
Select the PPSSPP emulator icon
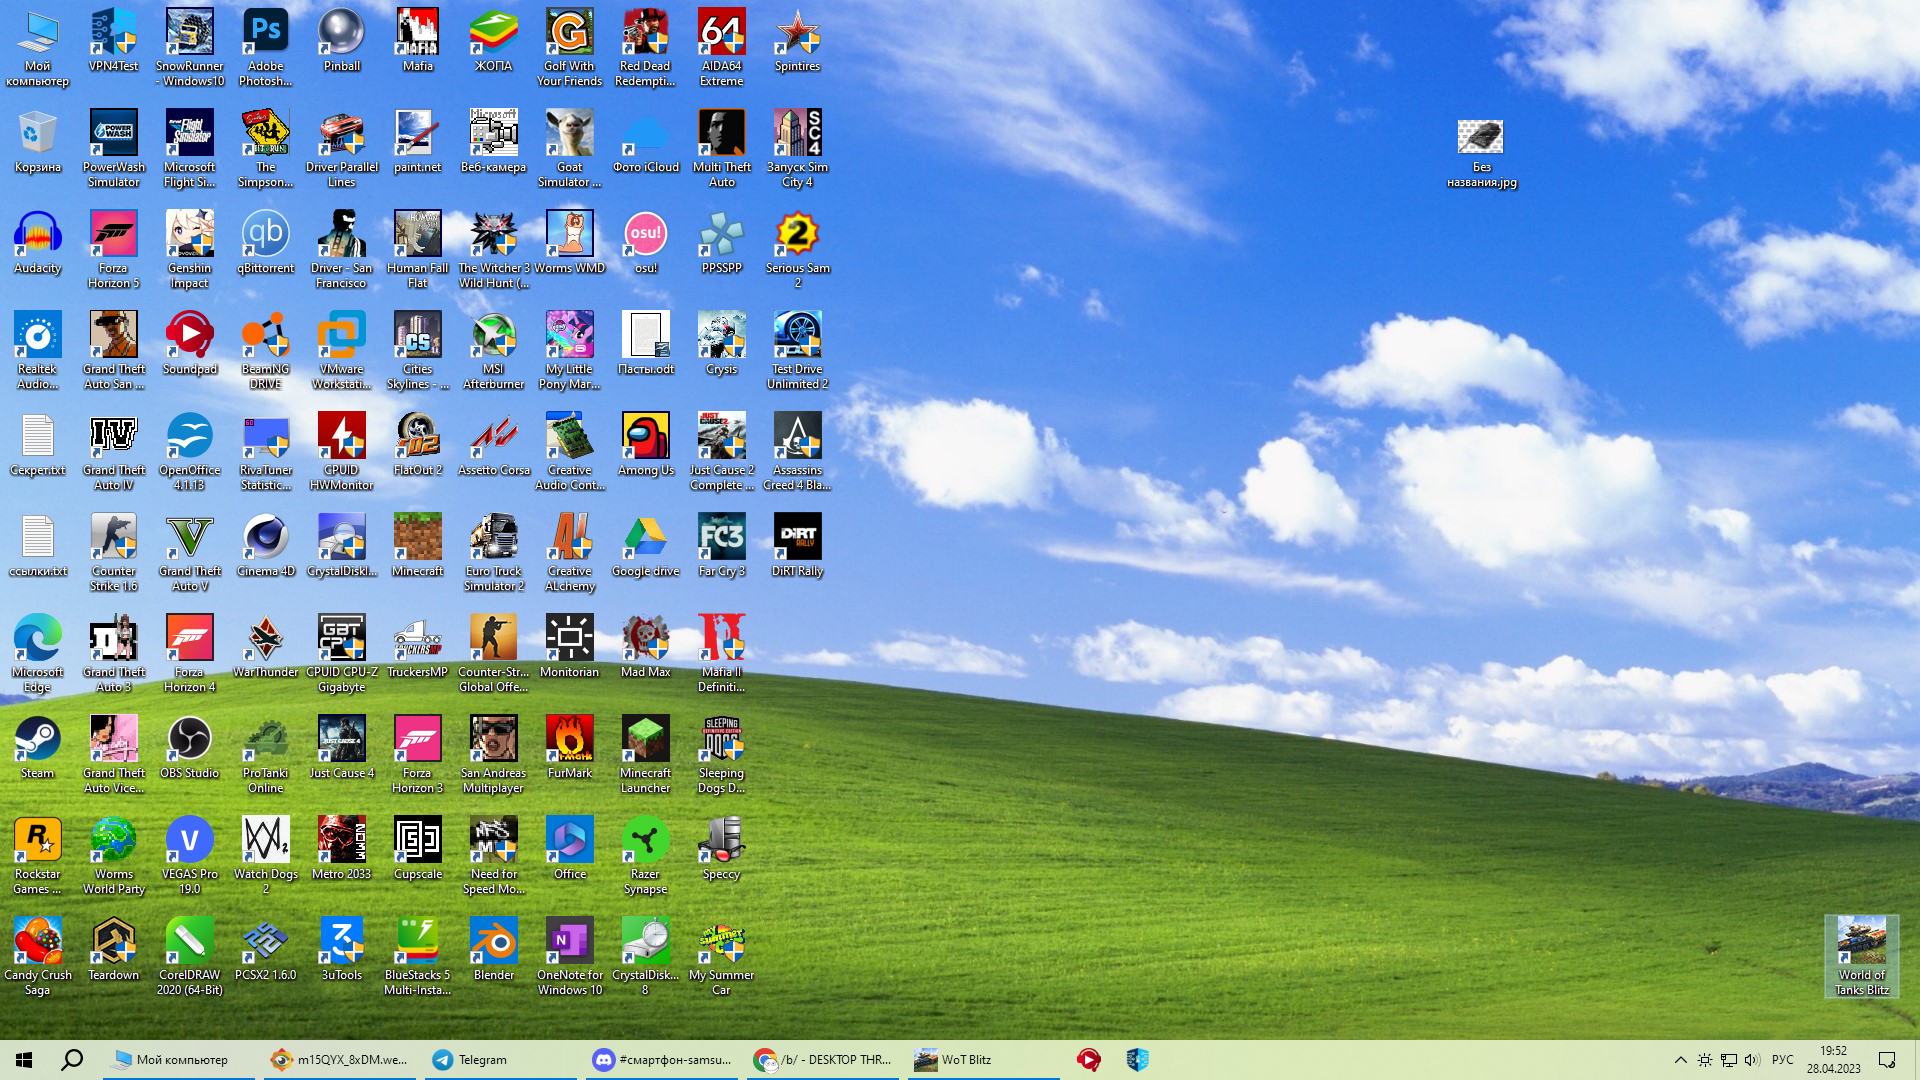(x=722, y=242)
